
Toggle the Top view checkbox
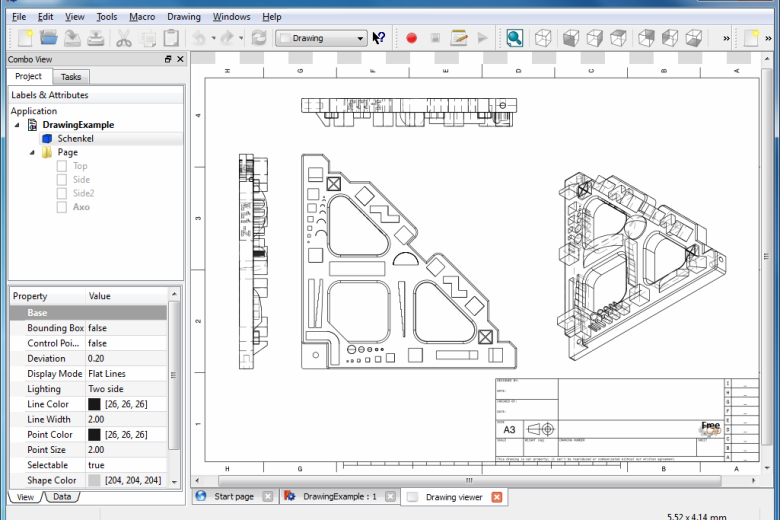click(x=62, y=166)
